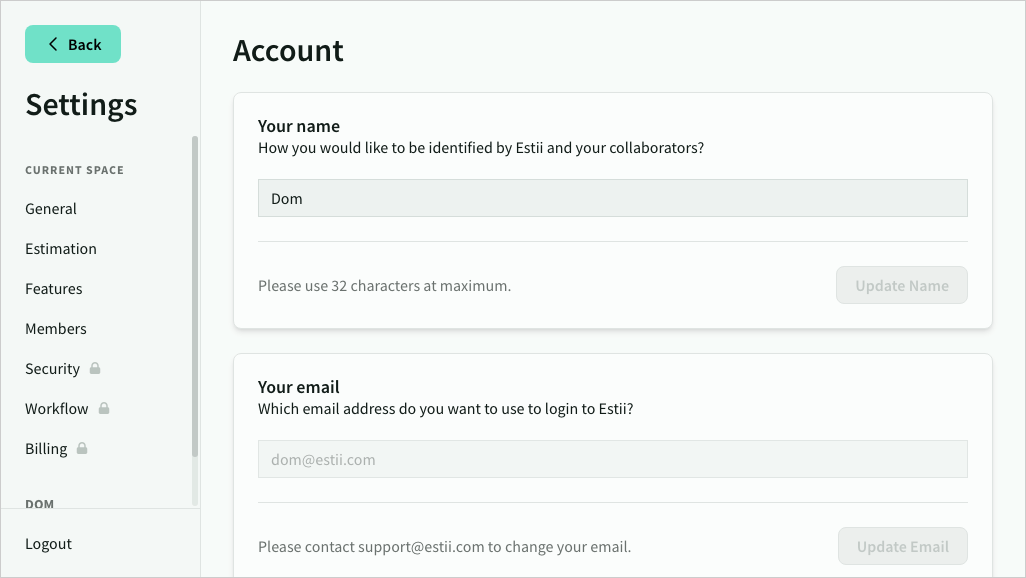1026x578 pixels.
Task: Open General settings
Action: 51,209
